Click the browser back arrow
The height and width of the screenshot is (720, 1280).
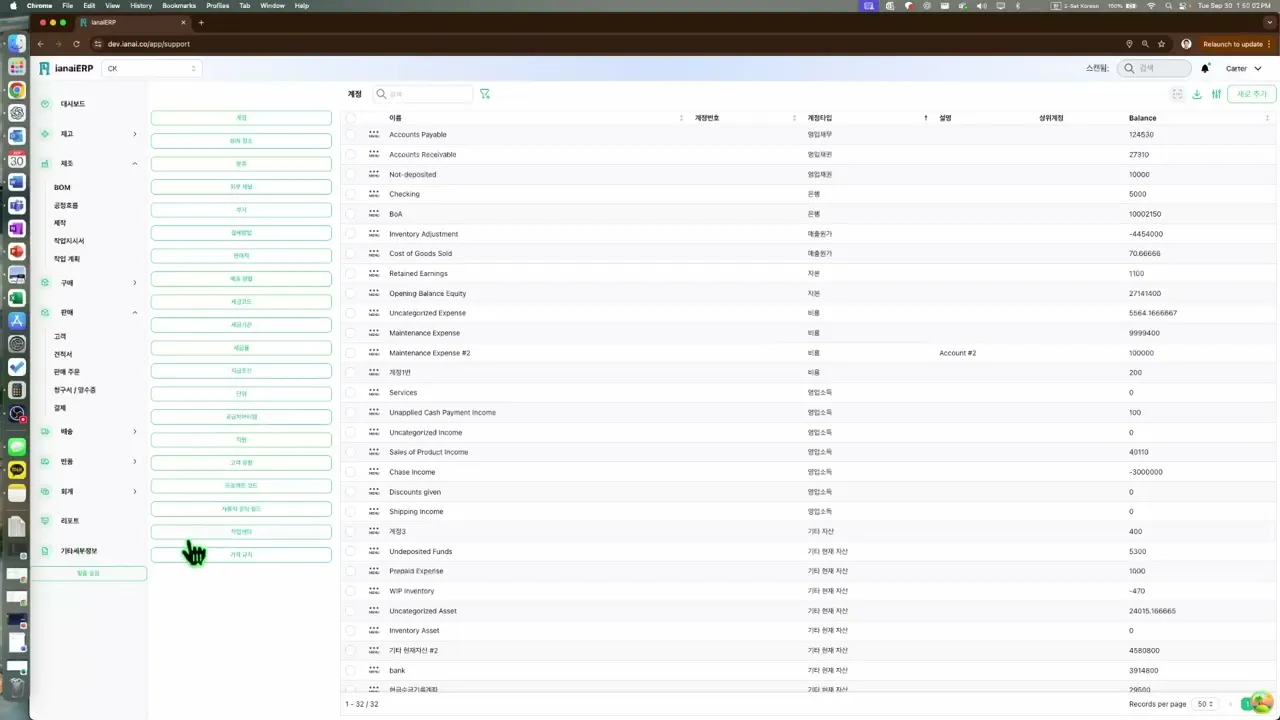point(41,44)
